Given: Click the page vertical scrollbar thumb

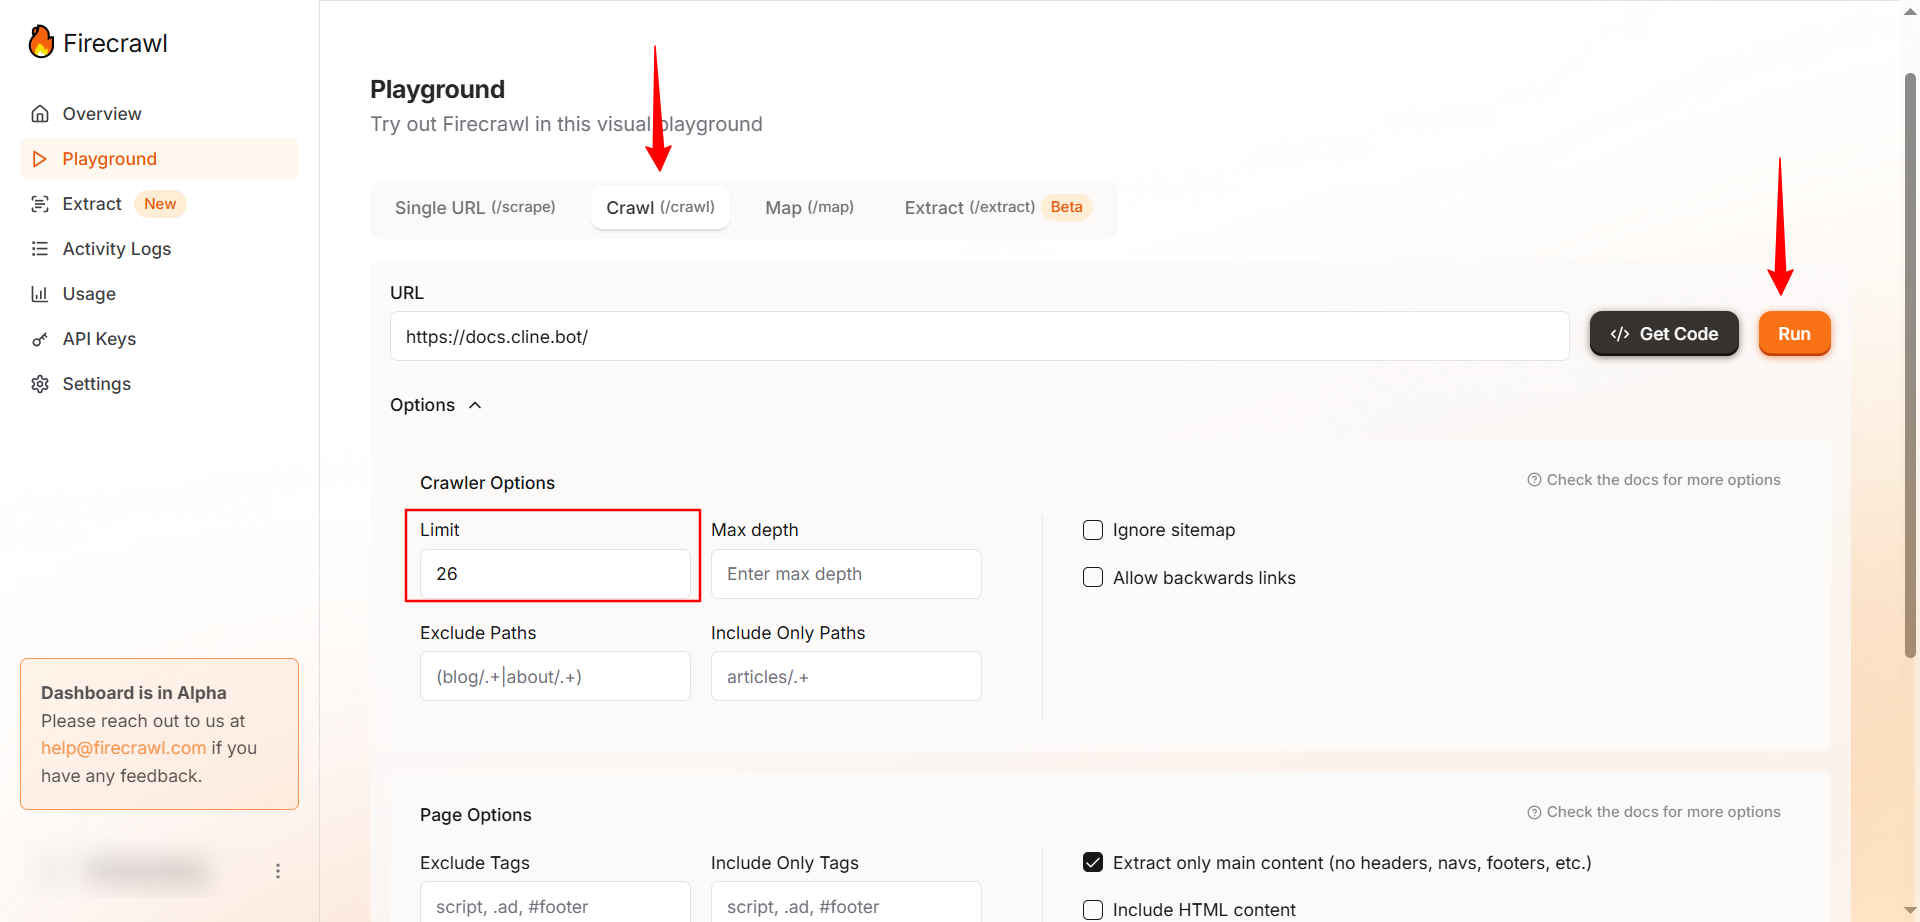Looking at the screenshot, I should pyautogui.click(x=1910, y=365).
